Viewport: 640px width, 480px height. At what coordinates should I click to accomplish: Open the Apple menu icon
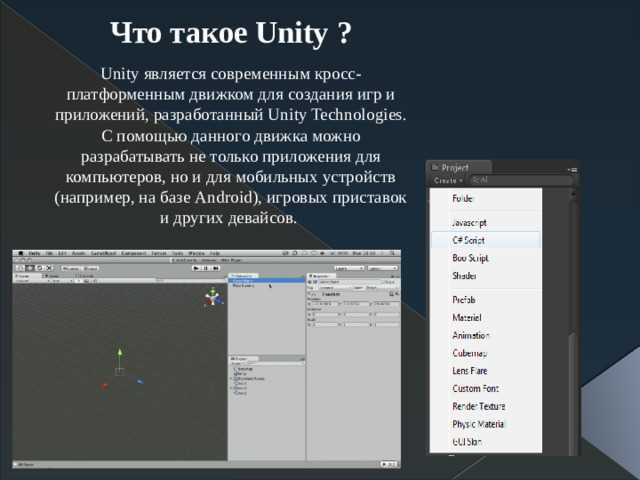tap(21, 253)
